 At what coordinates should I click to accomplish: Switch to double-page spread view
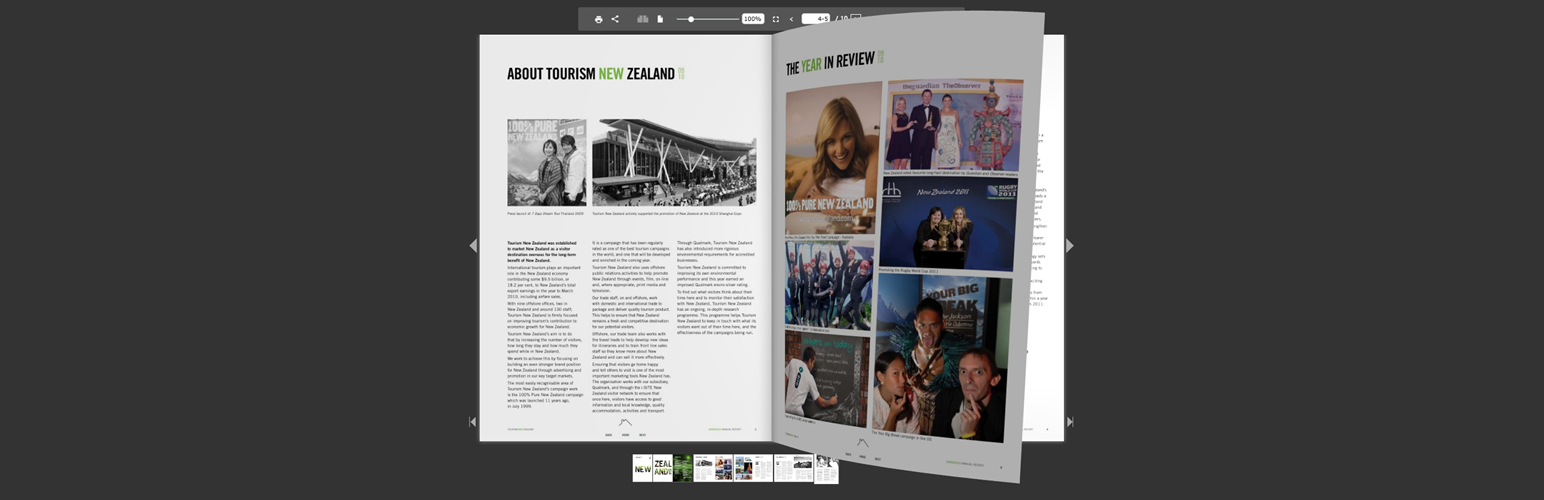click(643, 19)
